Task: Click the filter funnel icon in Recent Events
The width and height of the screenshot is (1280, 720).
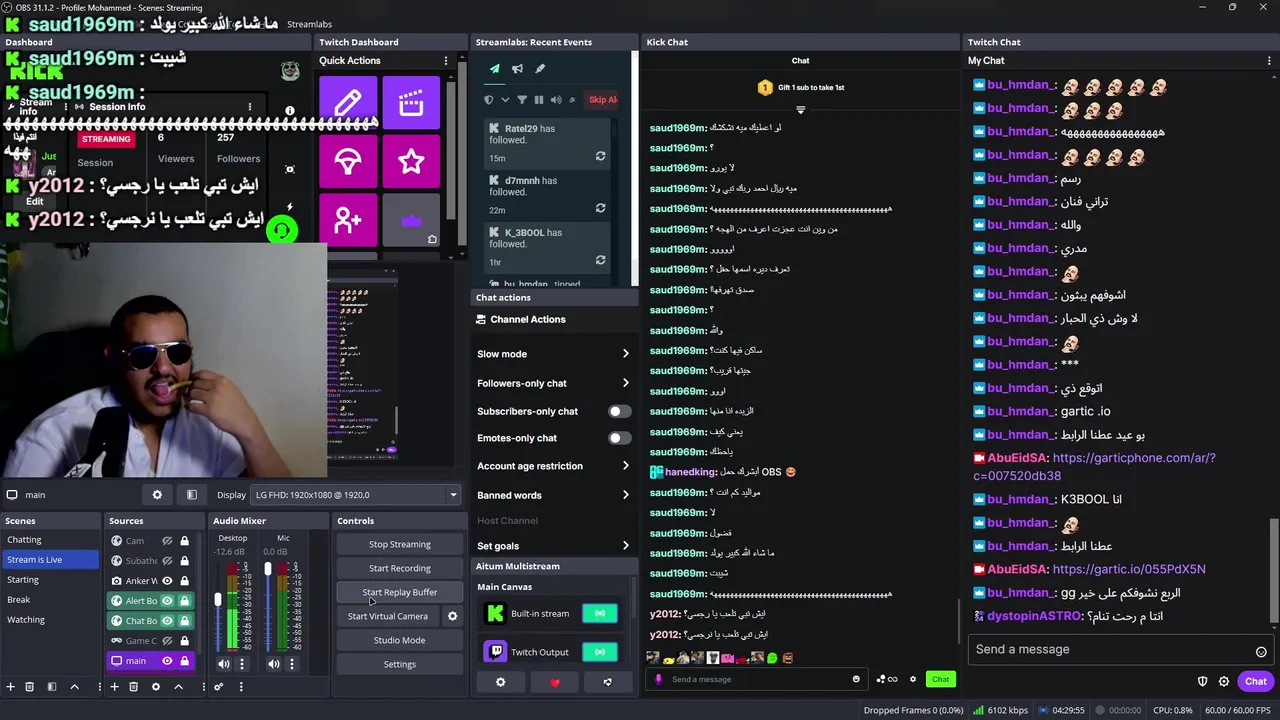Action: tap(522, 100)
